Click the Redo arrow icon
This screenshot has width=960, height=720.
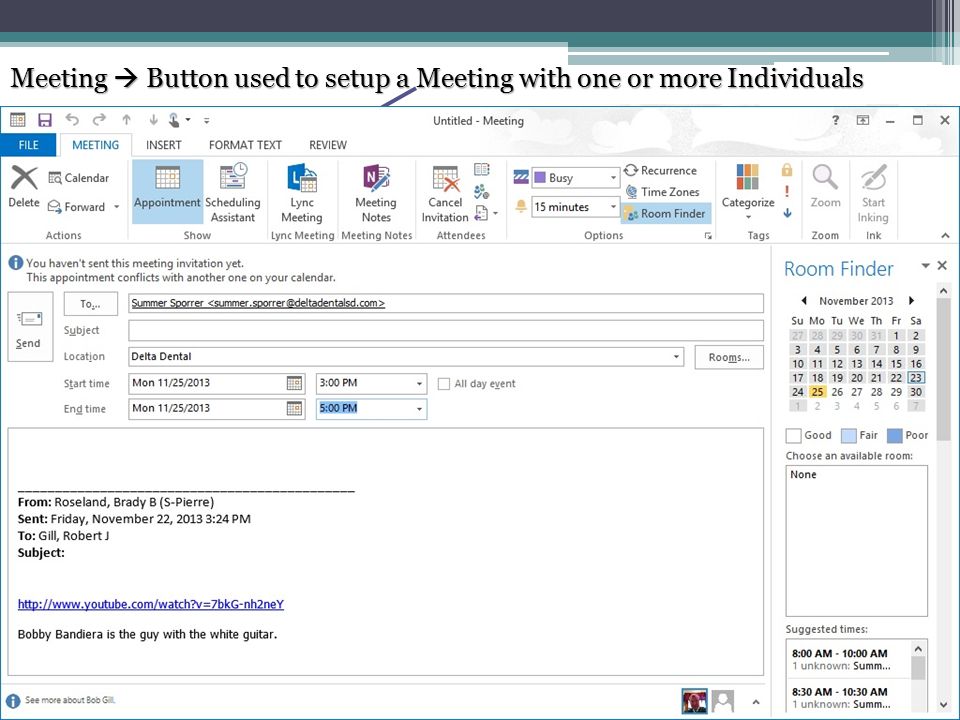[99, 119]
